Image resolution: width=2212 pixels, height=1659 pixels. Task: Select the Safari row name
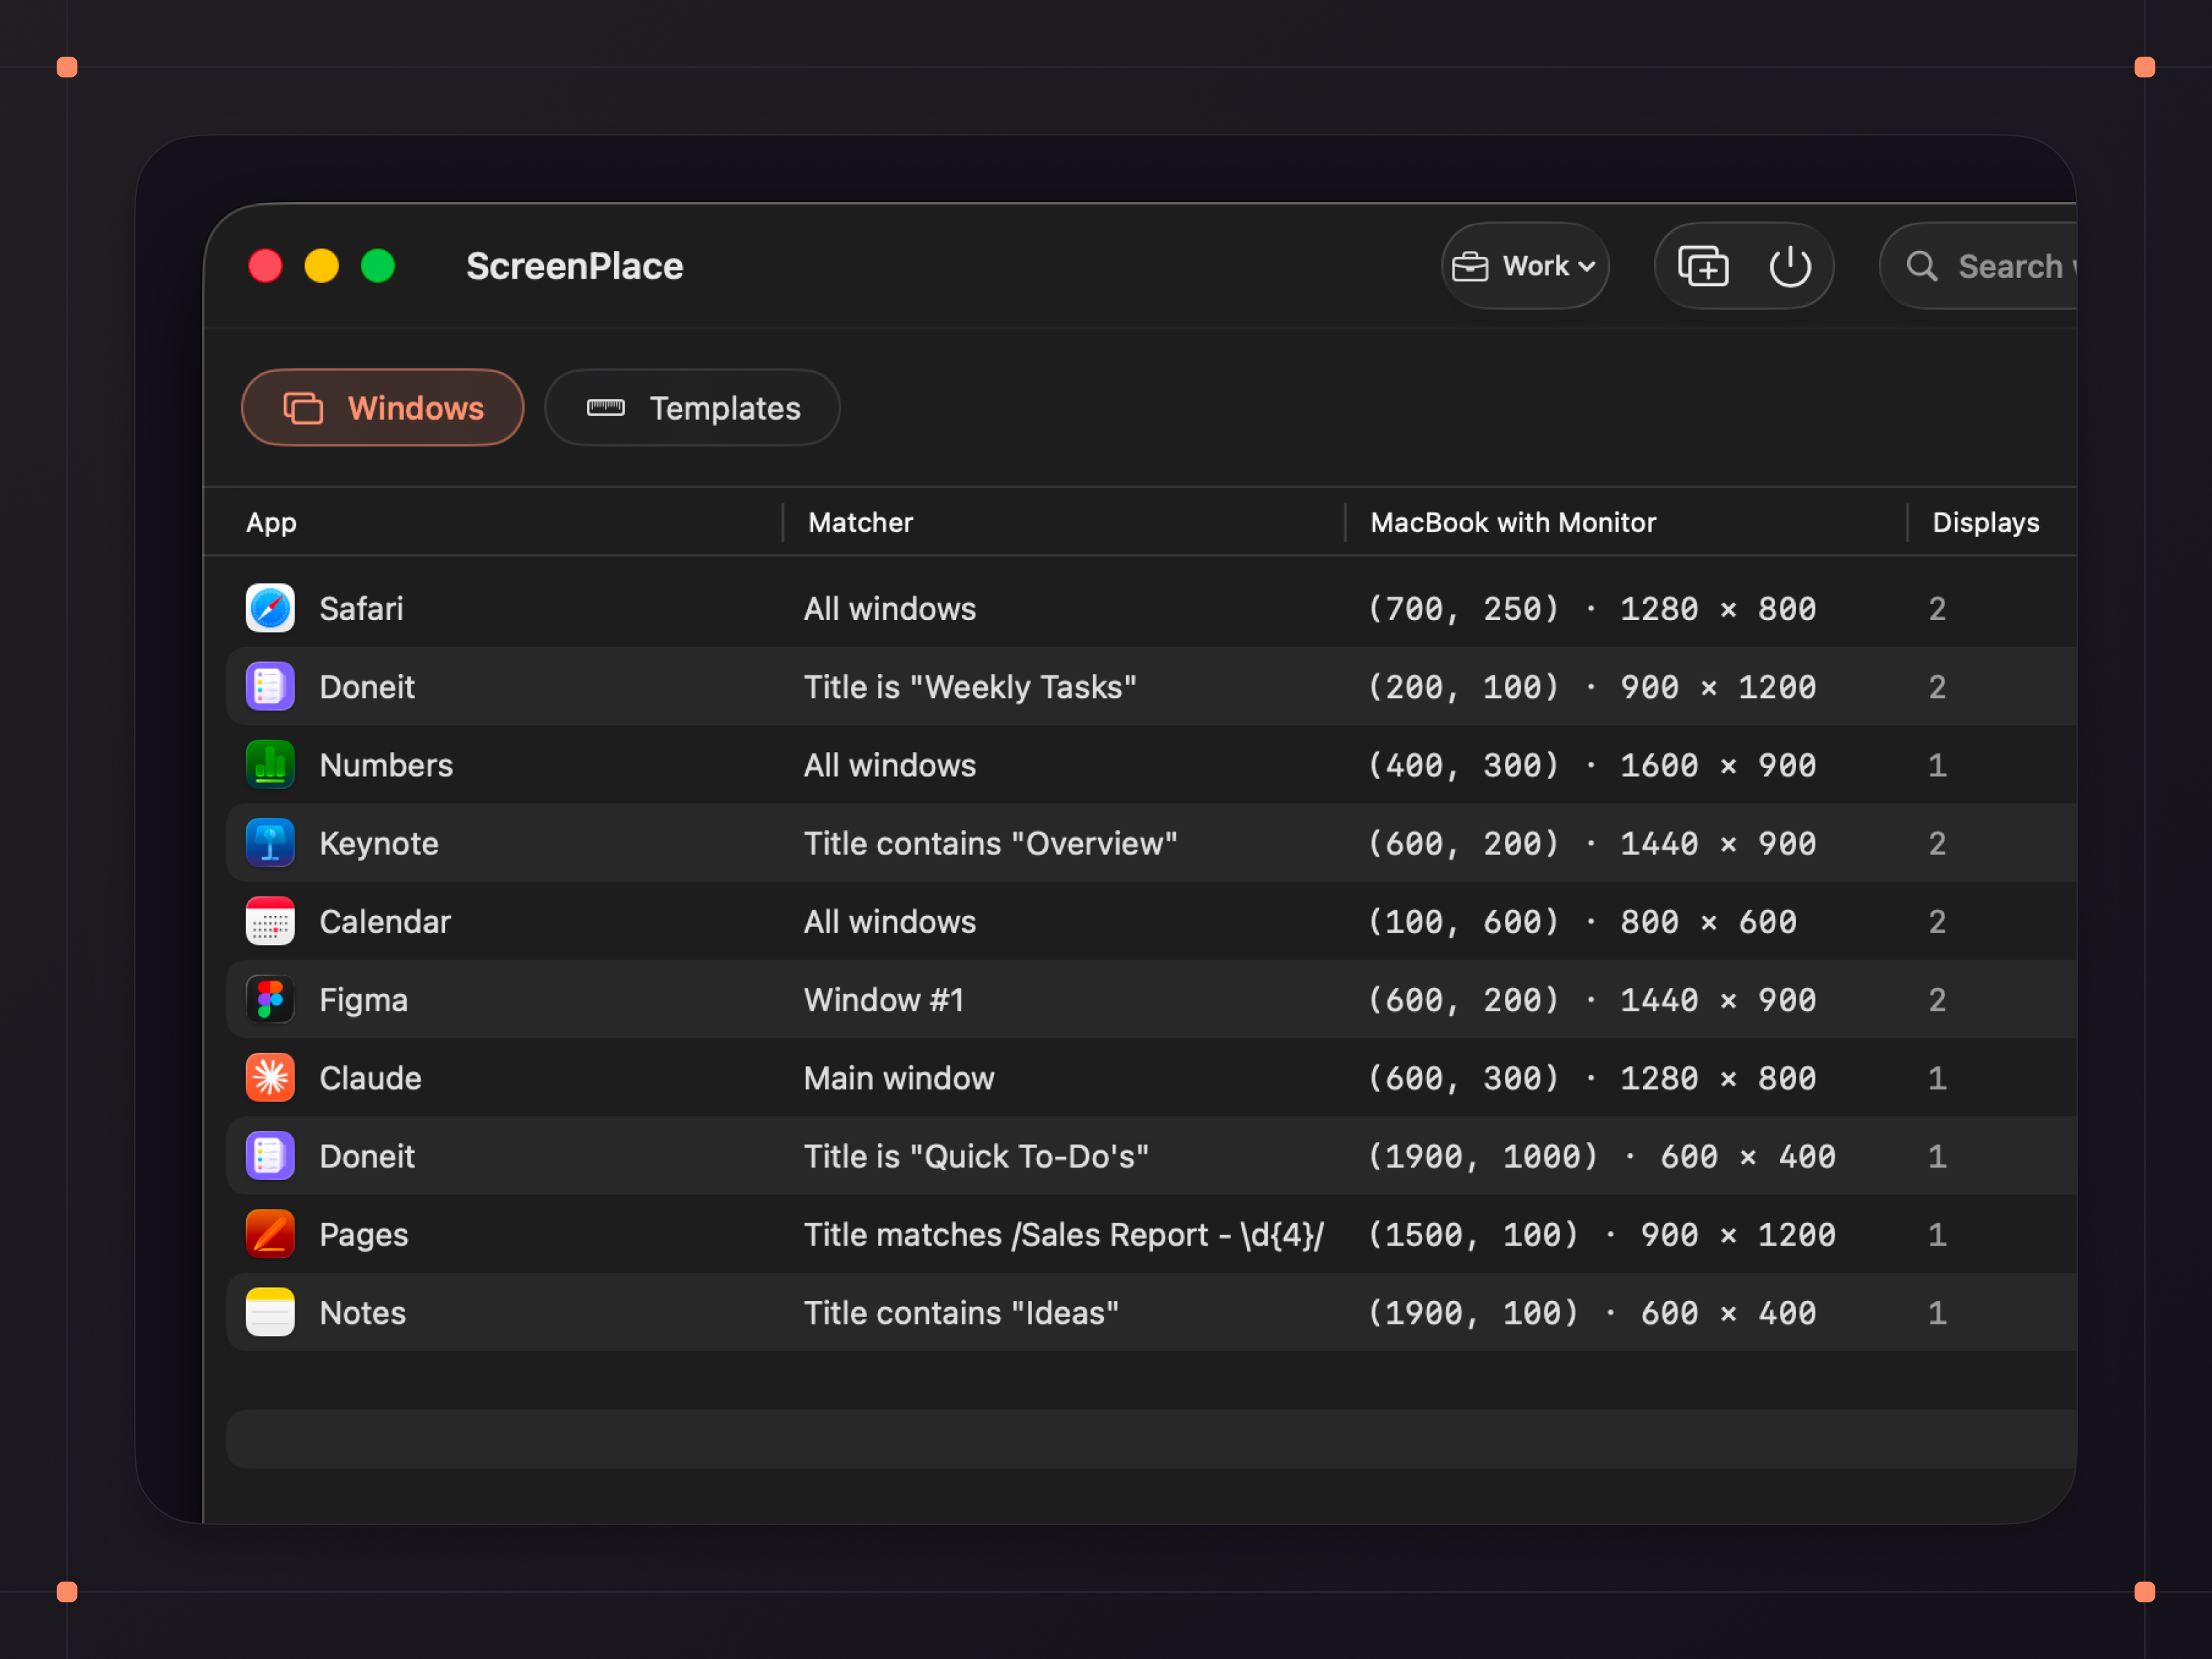pyautogui.click(x=361, y=609)
